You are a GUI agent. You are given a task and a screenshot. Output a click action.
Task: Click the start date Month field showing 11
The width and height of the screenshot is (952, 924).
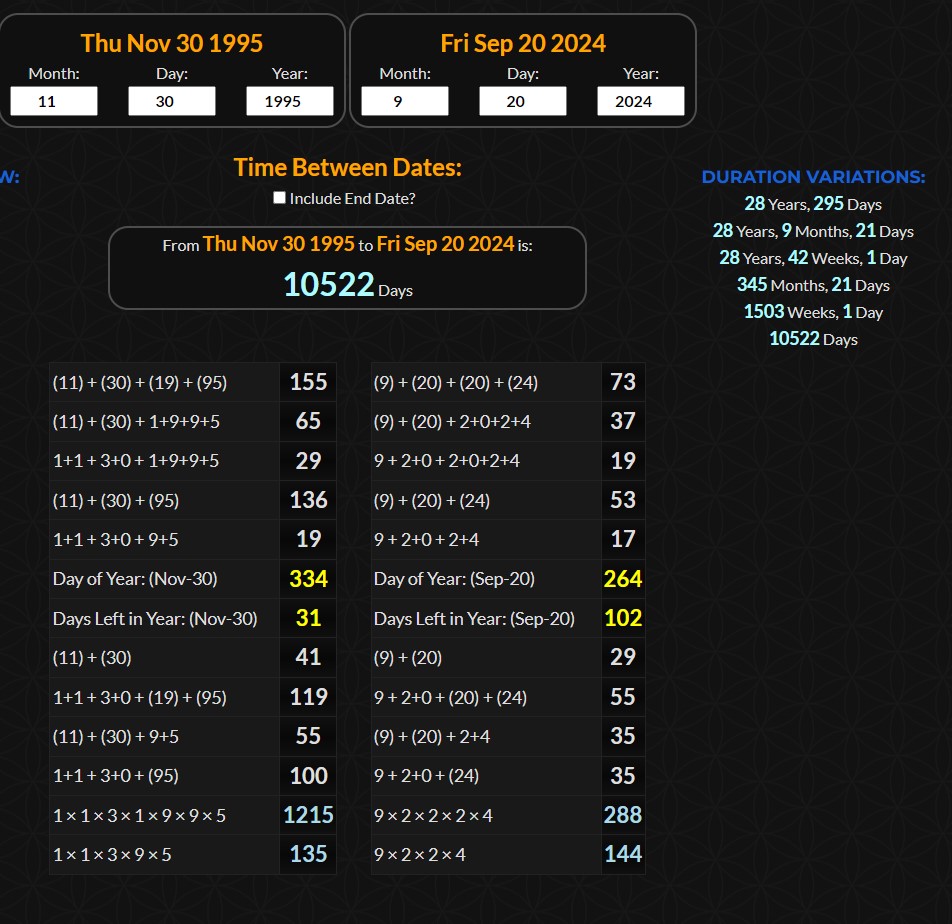pyautogui.click(x=54, y=101)
